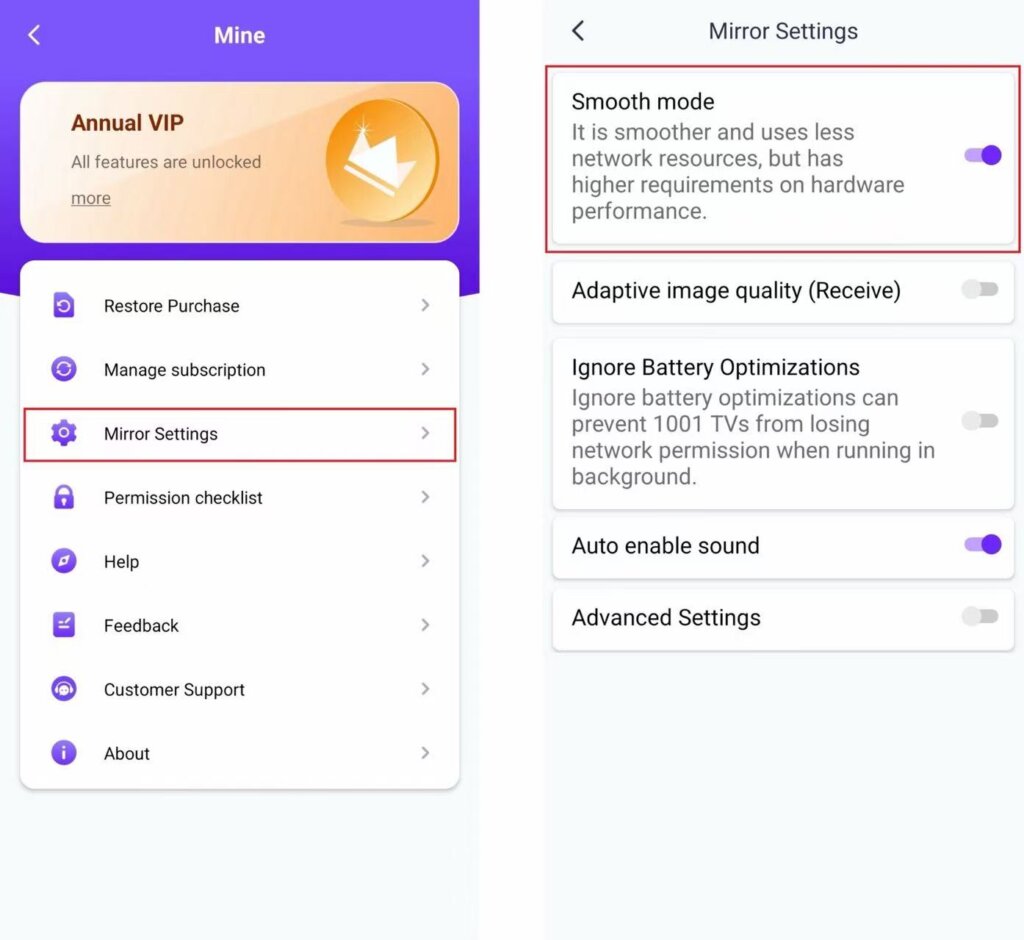The height and width of the screenshot is (940, 1024).
Task: Click the Permission checklist lock icon
Action: [x=64, y=498]
